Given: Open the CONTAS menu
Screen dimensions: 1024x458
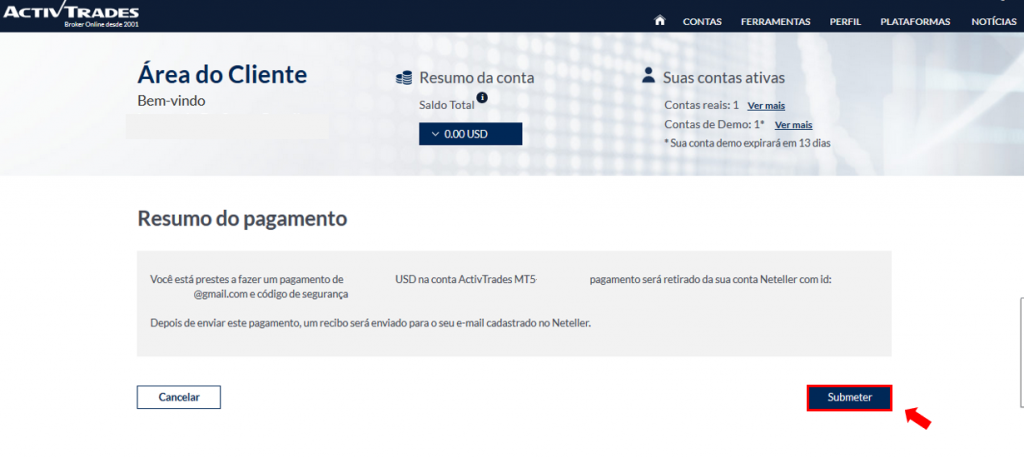Looking at the screenshot, I should pos(702,22).
